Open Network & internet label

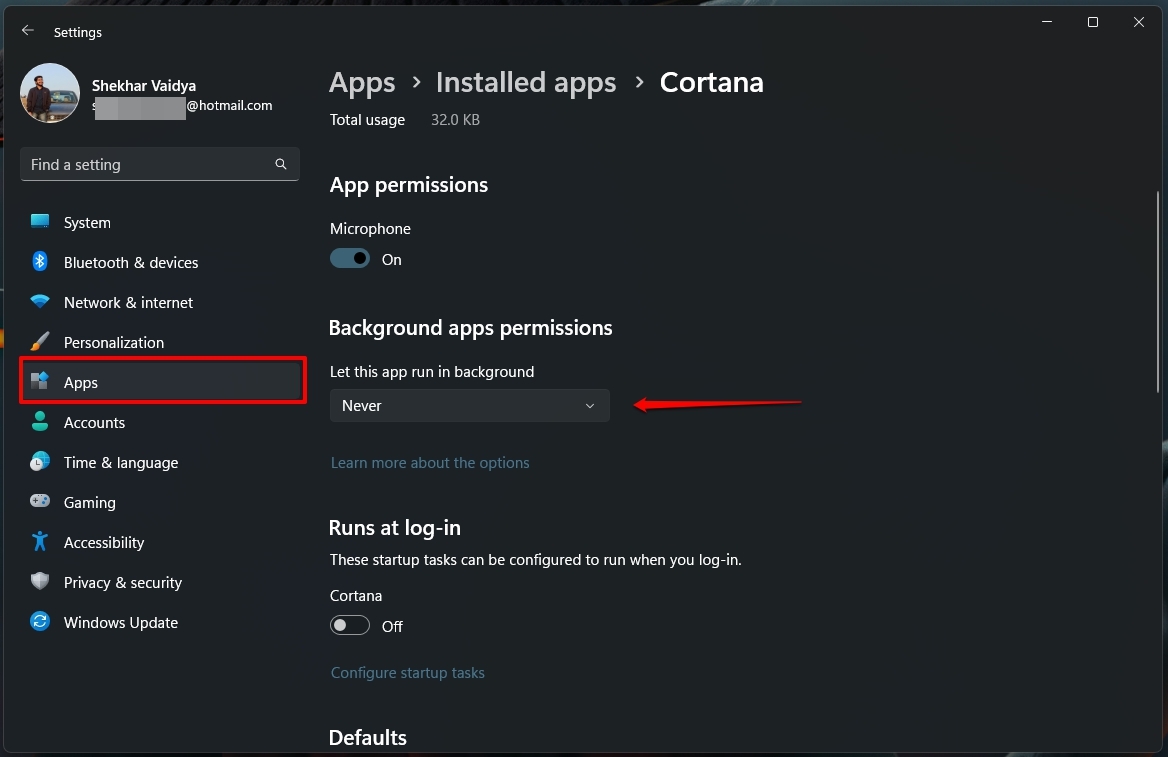[x=128, y=303]
